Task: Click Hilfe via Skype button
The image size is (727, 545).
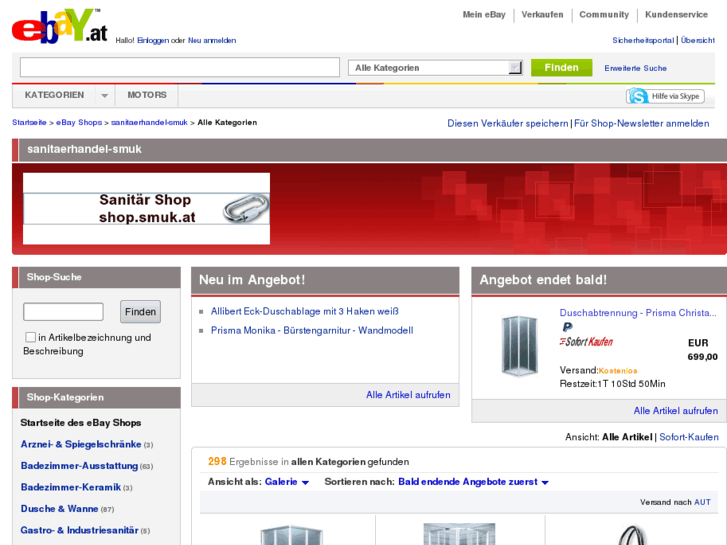Action: point(665,96)
